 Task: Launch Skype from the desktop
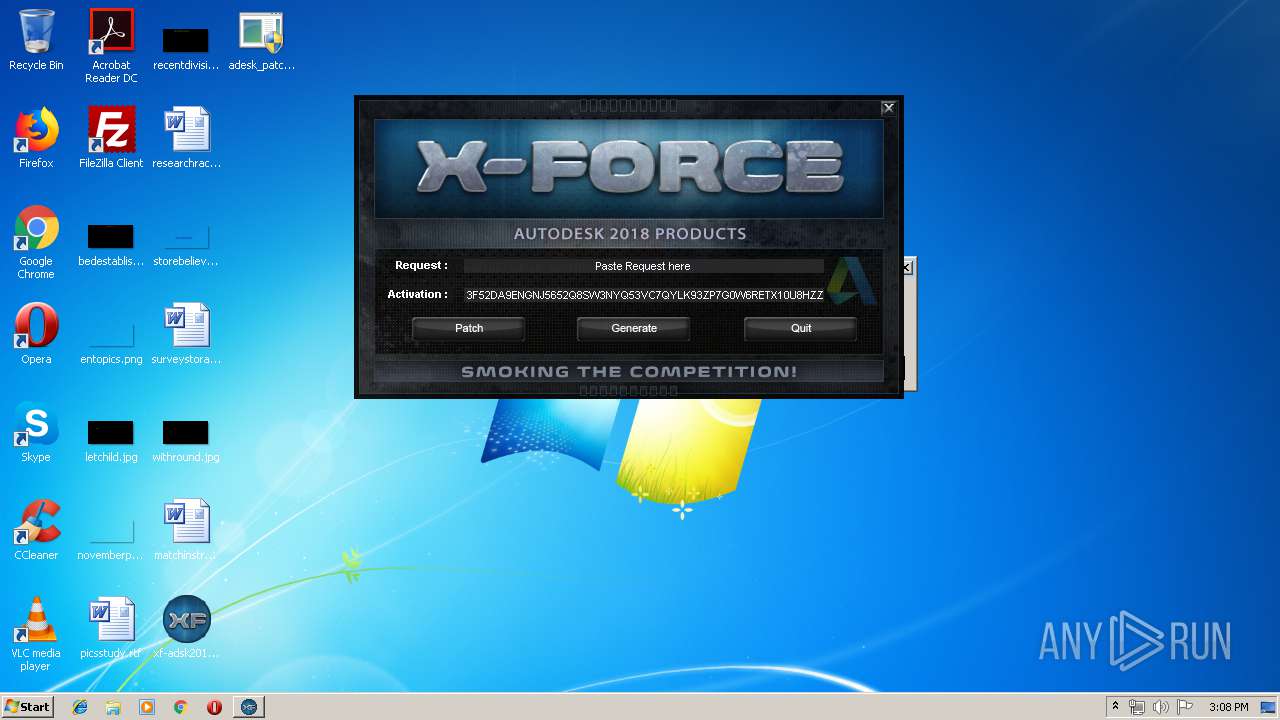(x=36, y=432)
